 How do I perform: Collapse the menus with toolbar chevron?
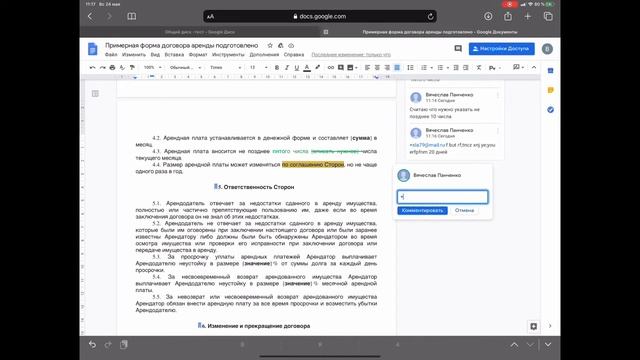click(534, 67)
